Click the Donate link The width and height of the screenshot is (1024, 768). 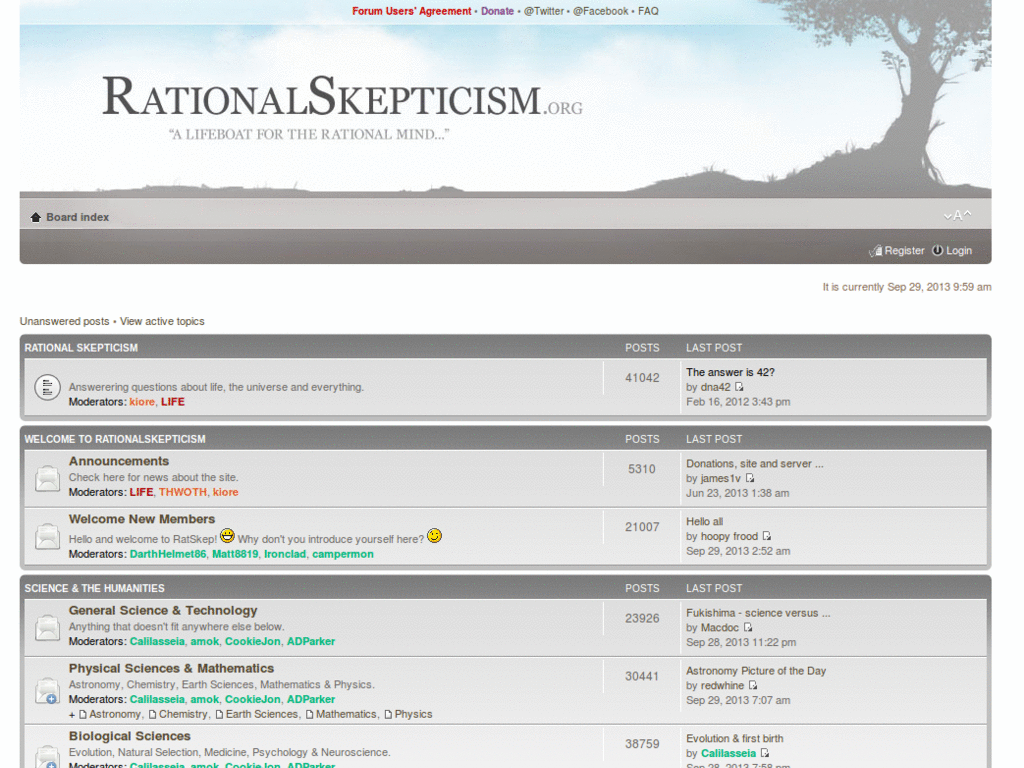tap(497, 11)
